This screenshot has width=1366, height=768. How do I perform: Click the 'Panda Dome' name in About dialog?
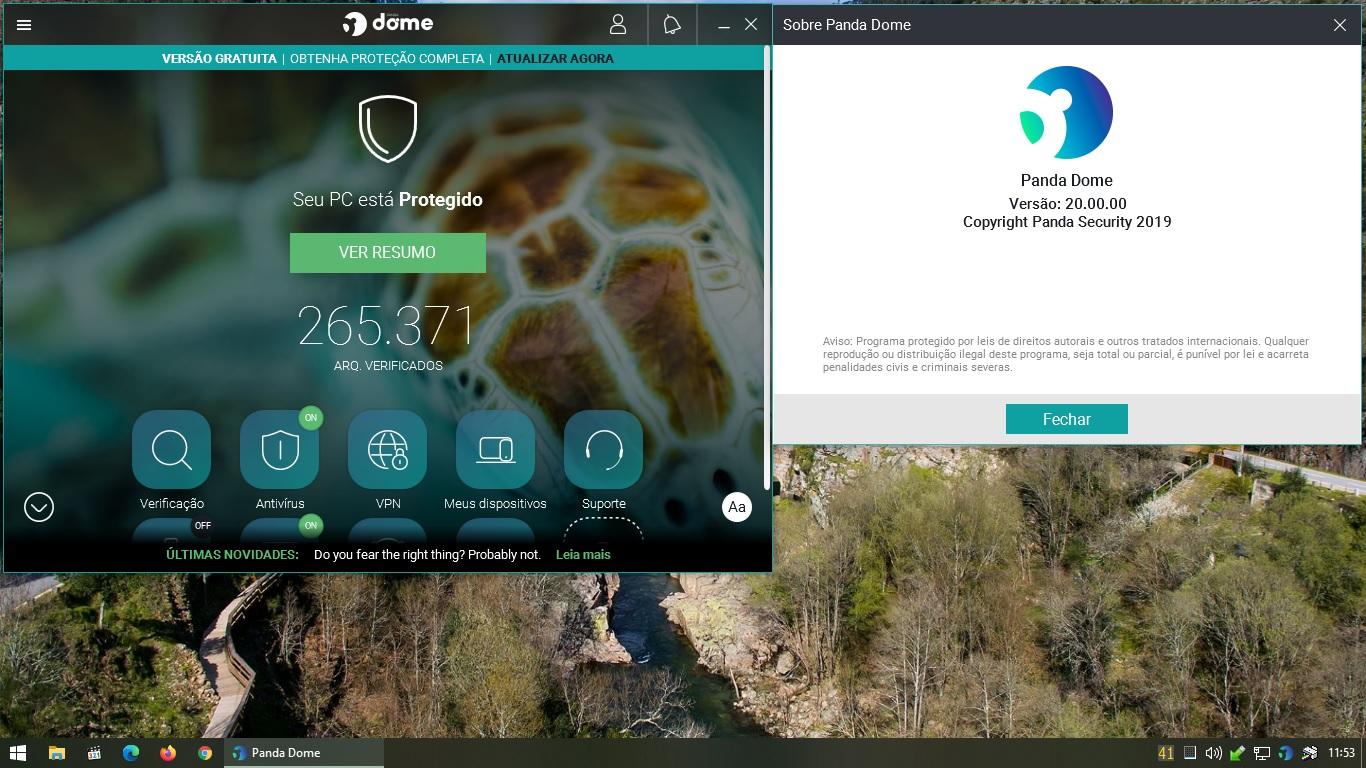tap(1066, 180)
